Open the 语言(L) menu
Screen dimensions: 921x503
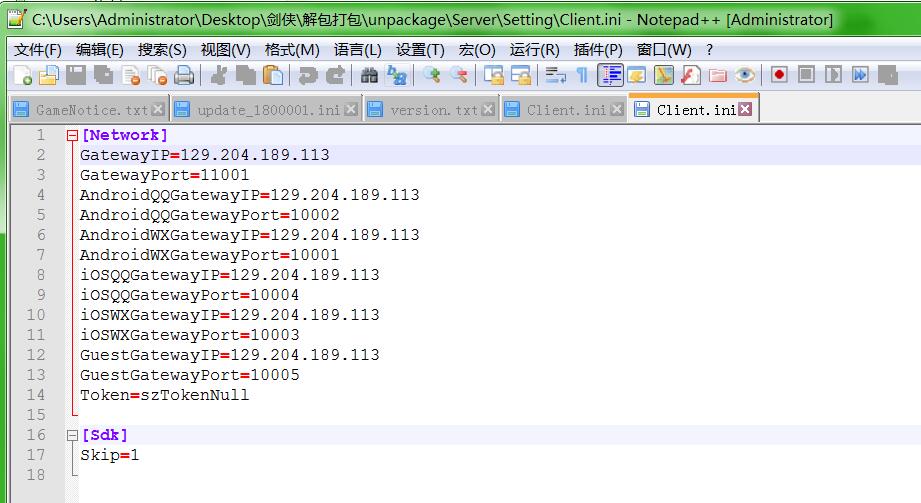(x=357, y=49)
